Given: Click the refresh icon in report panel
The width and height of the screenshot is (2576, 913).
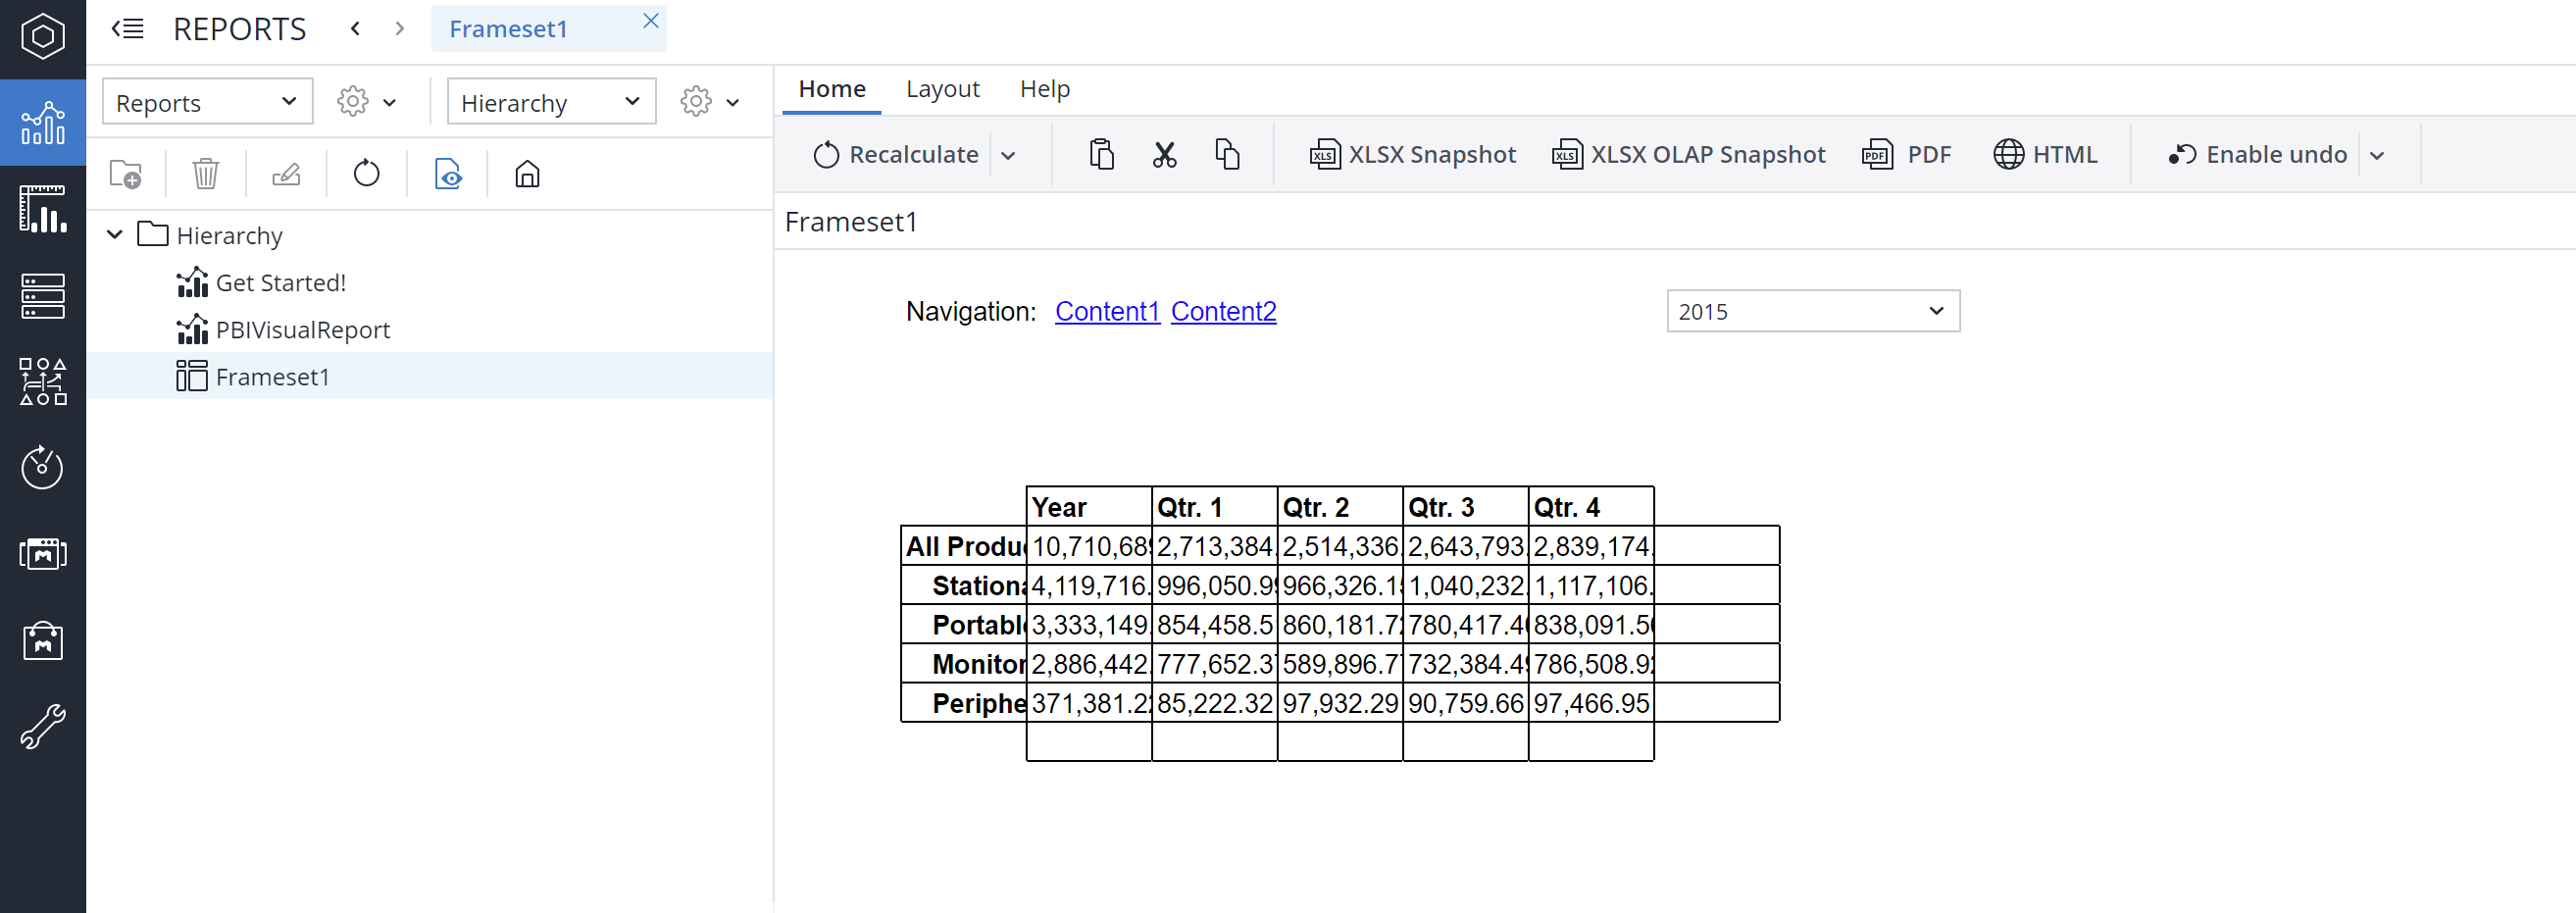Looking at the screenshot, I should pyautogui.click(x=366, y=174).
